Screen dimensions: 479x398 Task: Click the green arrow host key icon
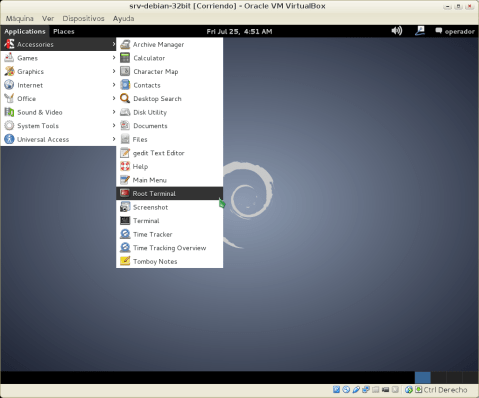tap(418, 389)
